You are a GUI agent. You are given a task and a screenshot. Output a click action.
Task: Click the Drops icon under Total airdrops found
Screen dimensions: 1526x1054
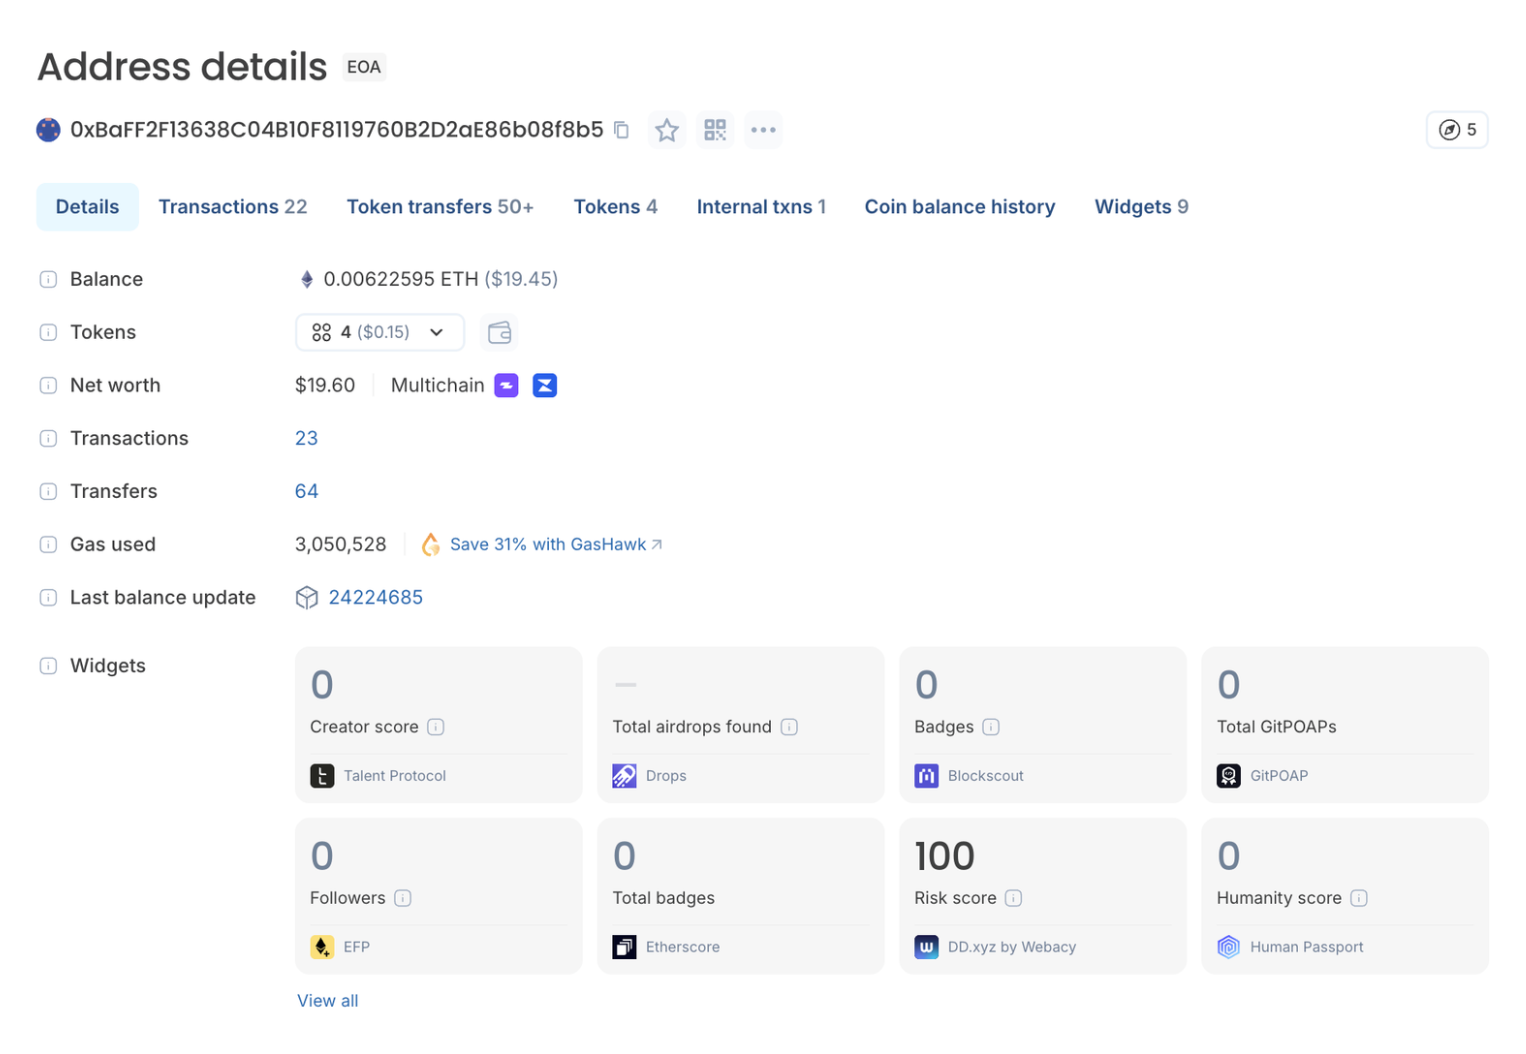pyautogui.click(x=624, y=775)
